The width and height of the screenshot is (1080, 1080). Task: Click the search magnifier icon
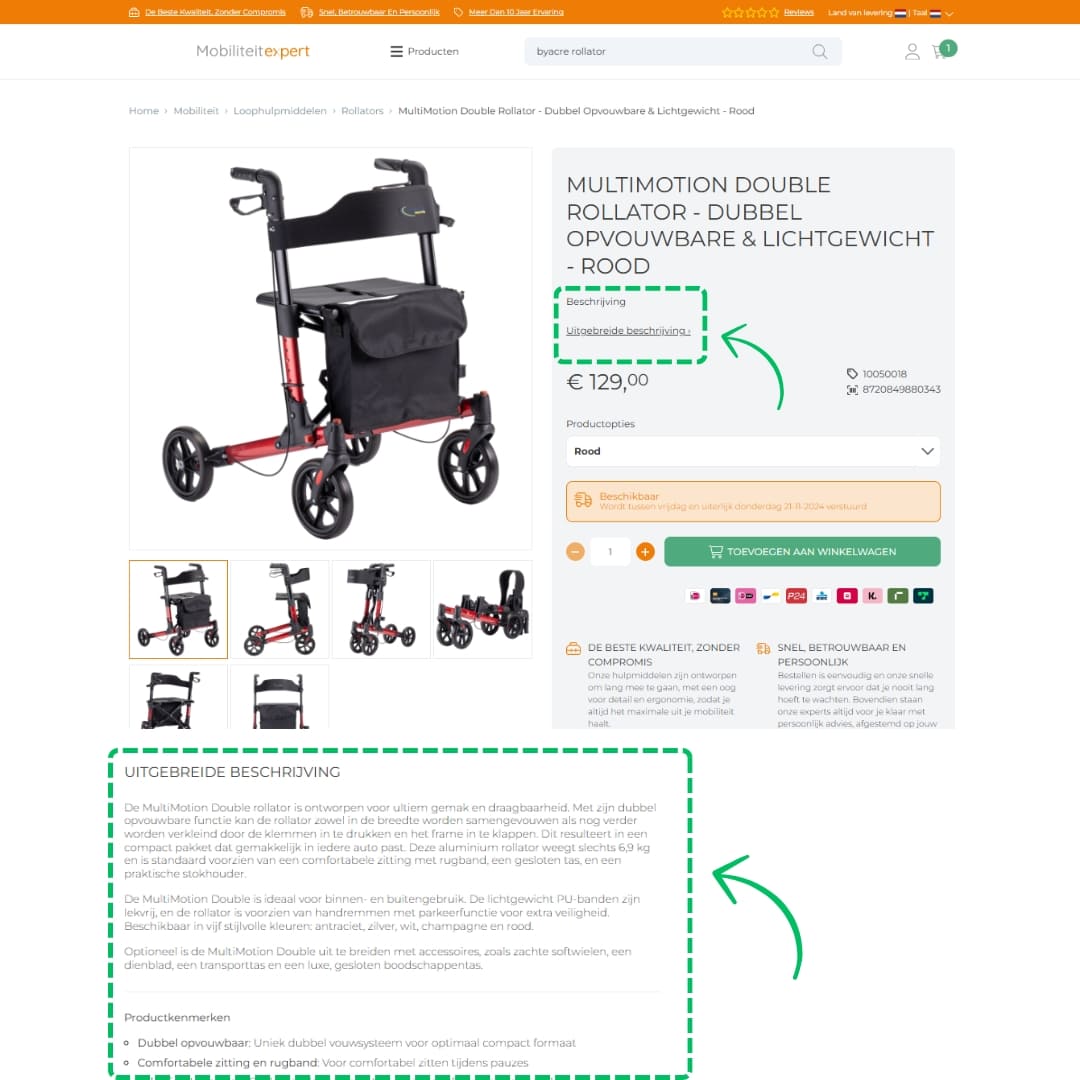click(820, 52)
